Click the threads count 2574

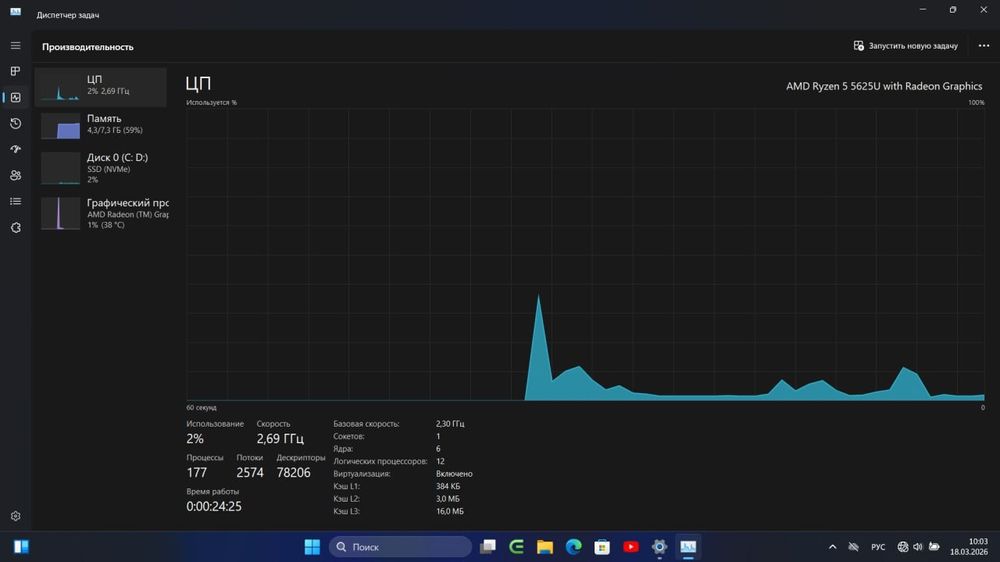[x=249, y=473]
